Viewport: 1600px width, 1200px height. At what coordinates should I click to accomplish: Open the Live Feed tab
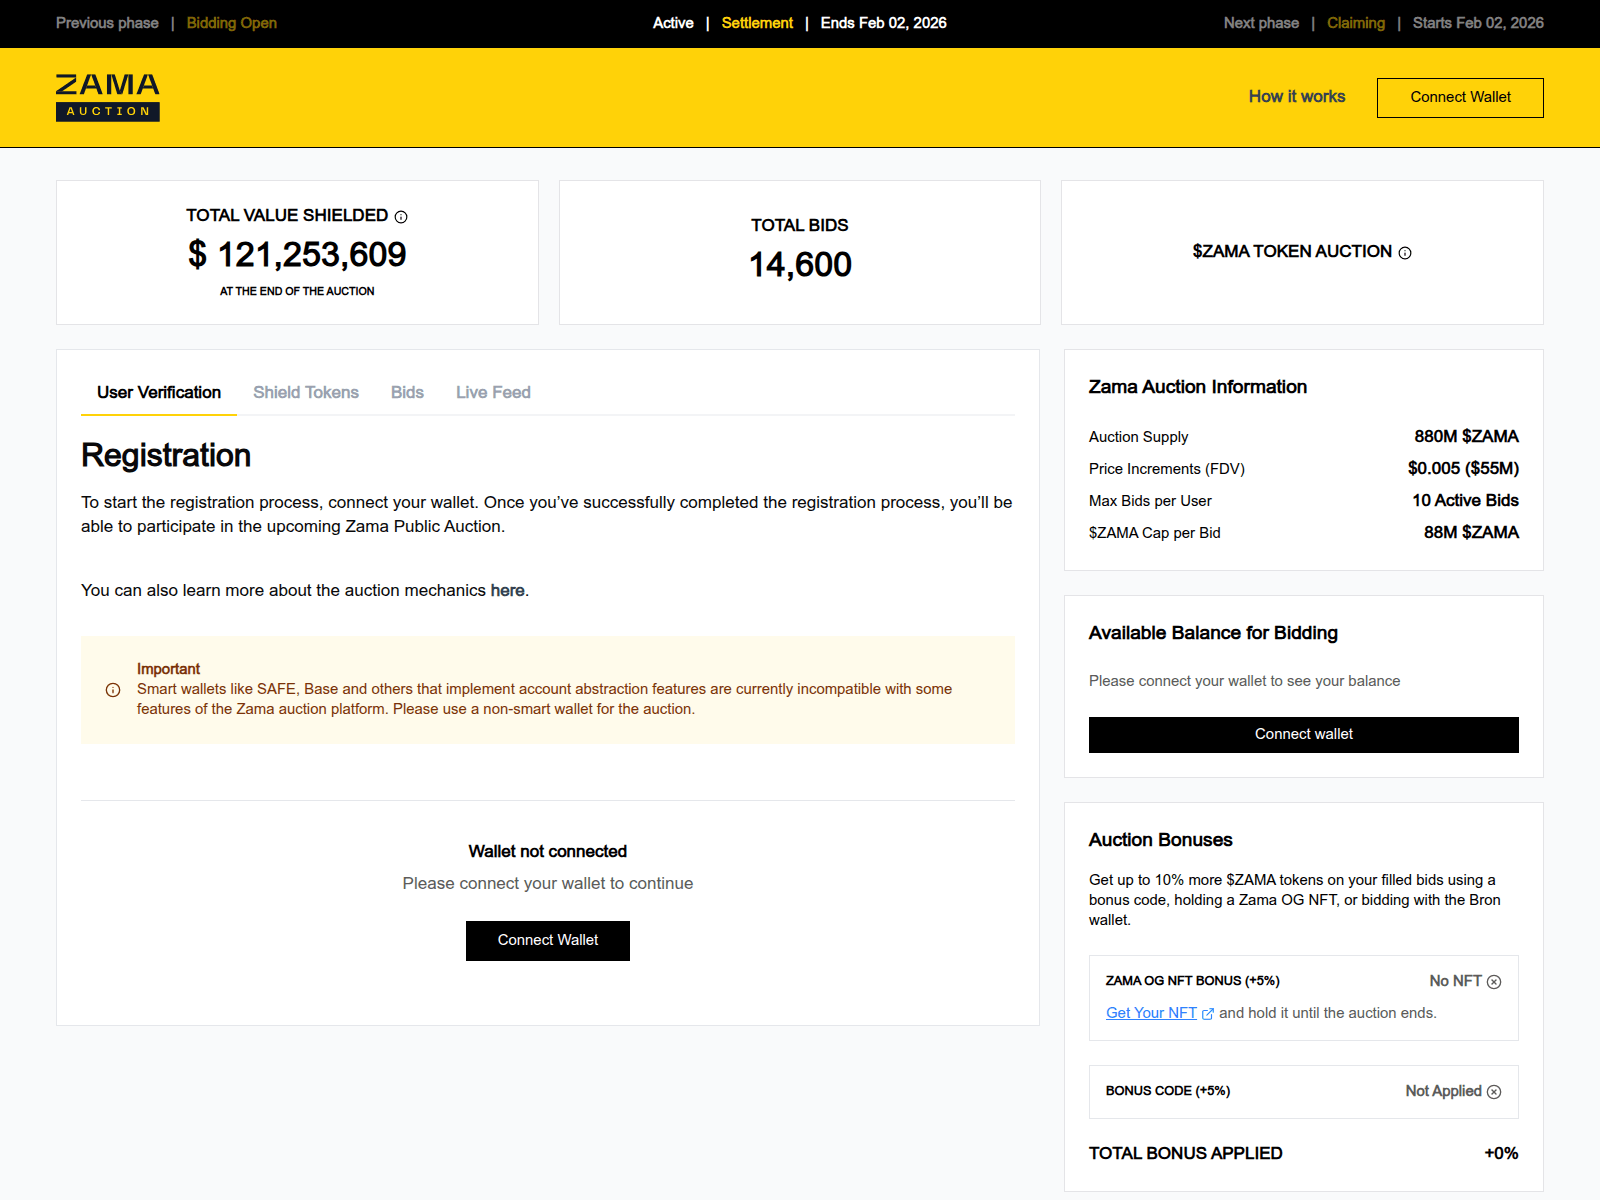(493, 393)
